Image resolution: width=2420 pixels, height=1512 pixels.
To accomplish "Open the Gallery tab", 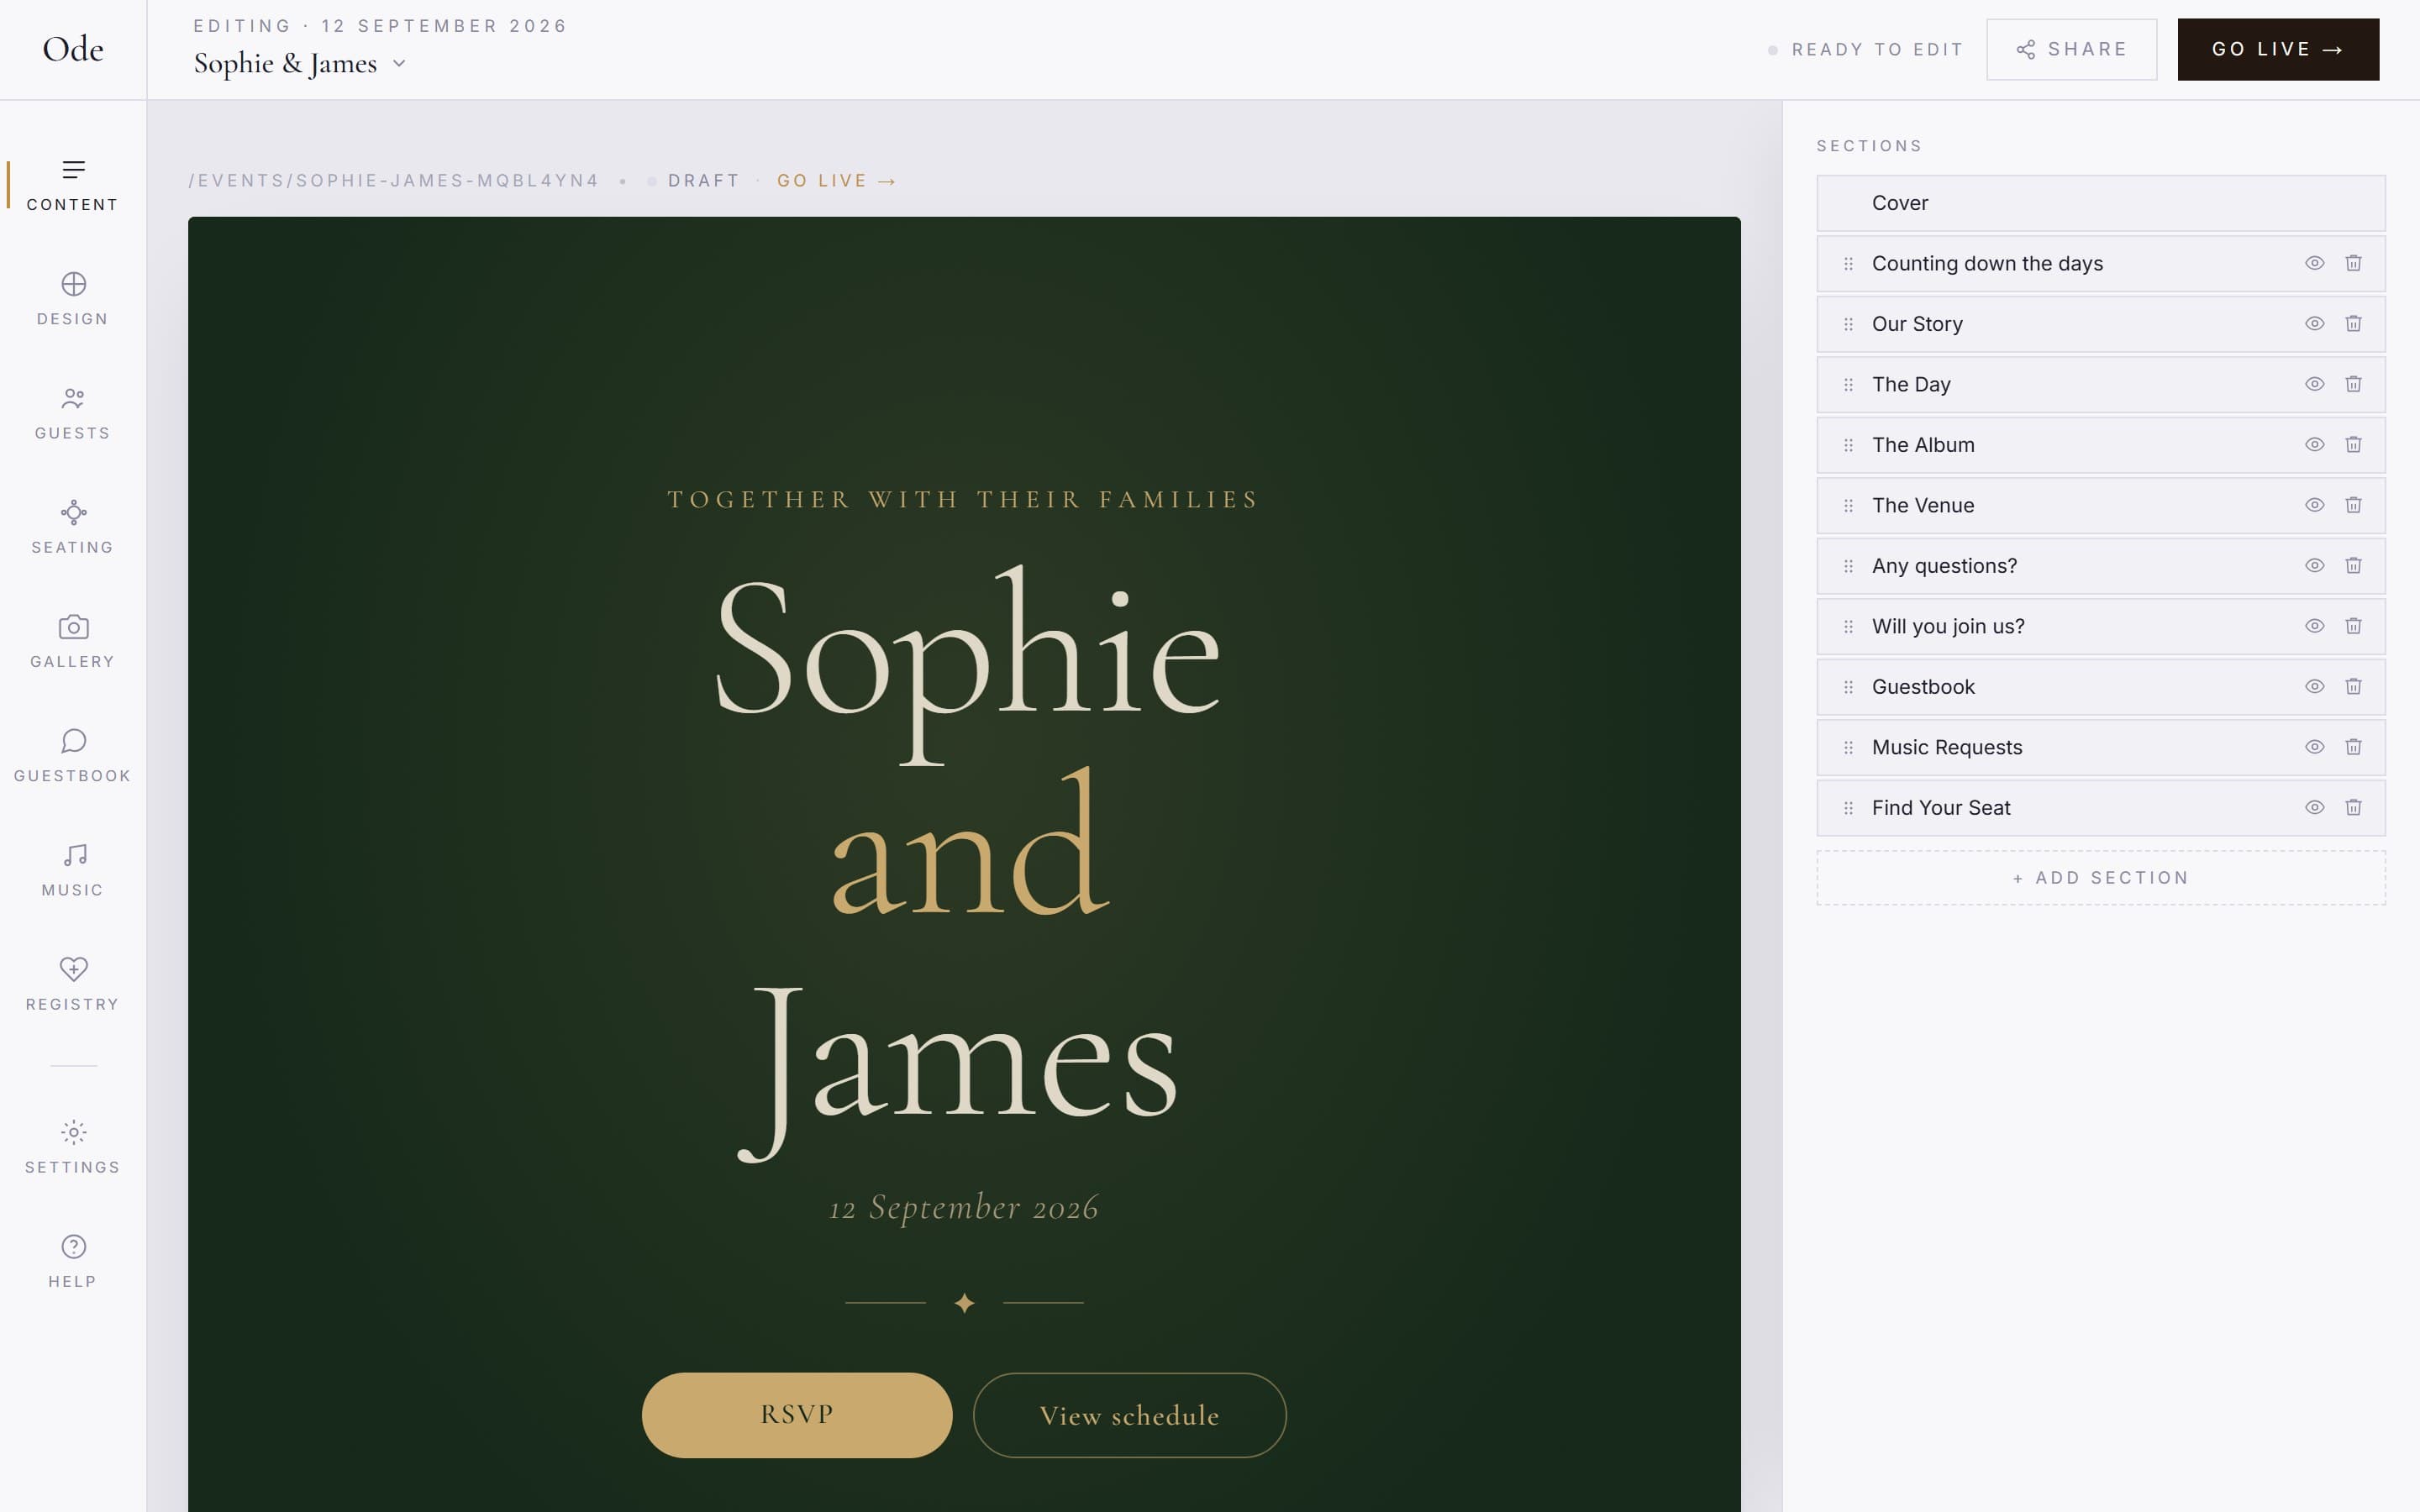I will tap(73, 642).
